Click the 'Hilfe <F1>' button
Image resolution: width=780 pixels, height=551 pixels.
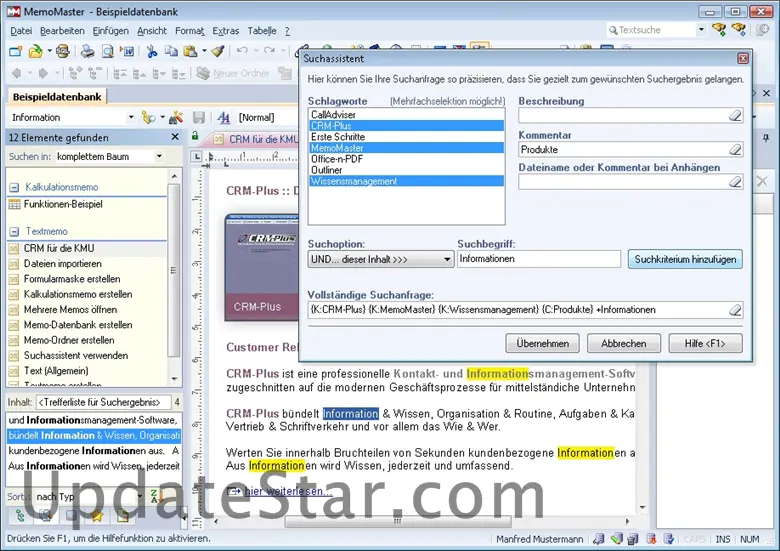coord(705,343)
